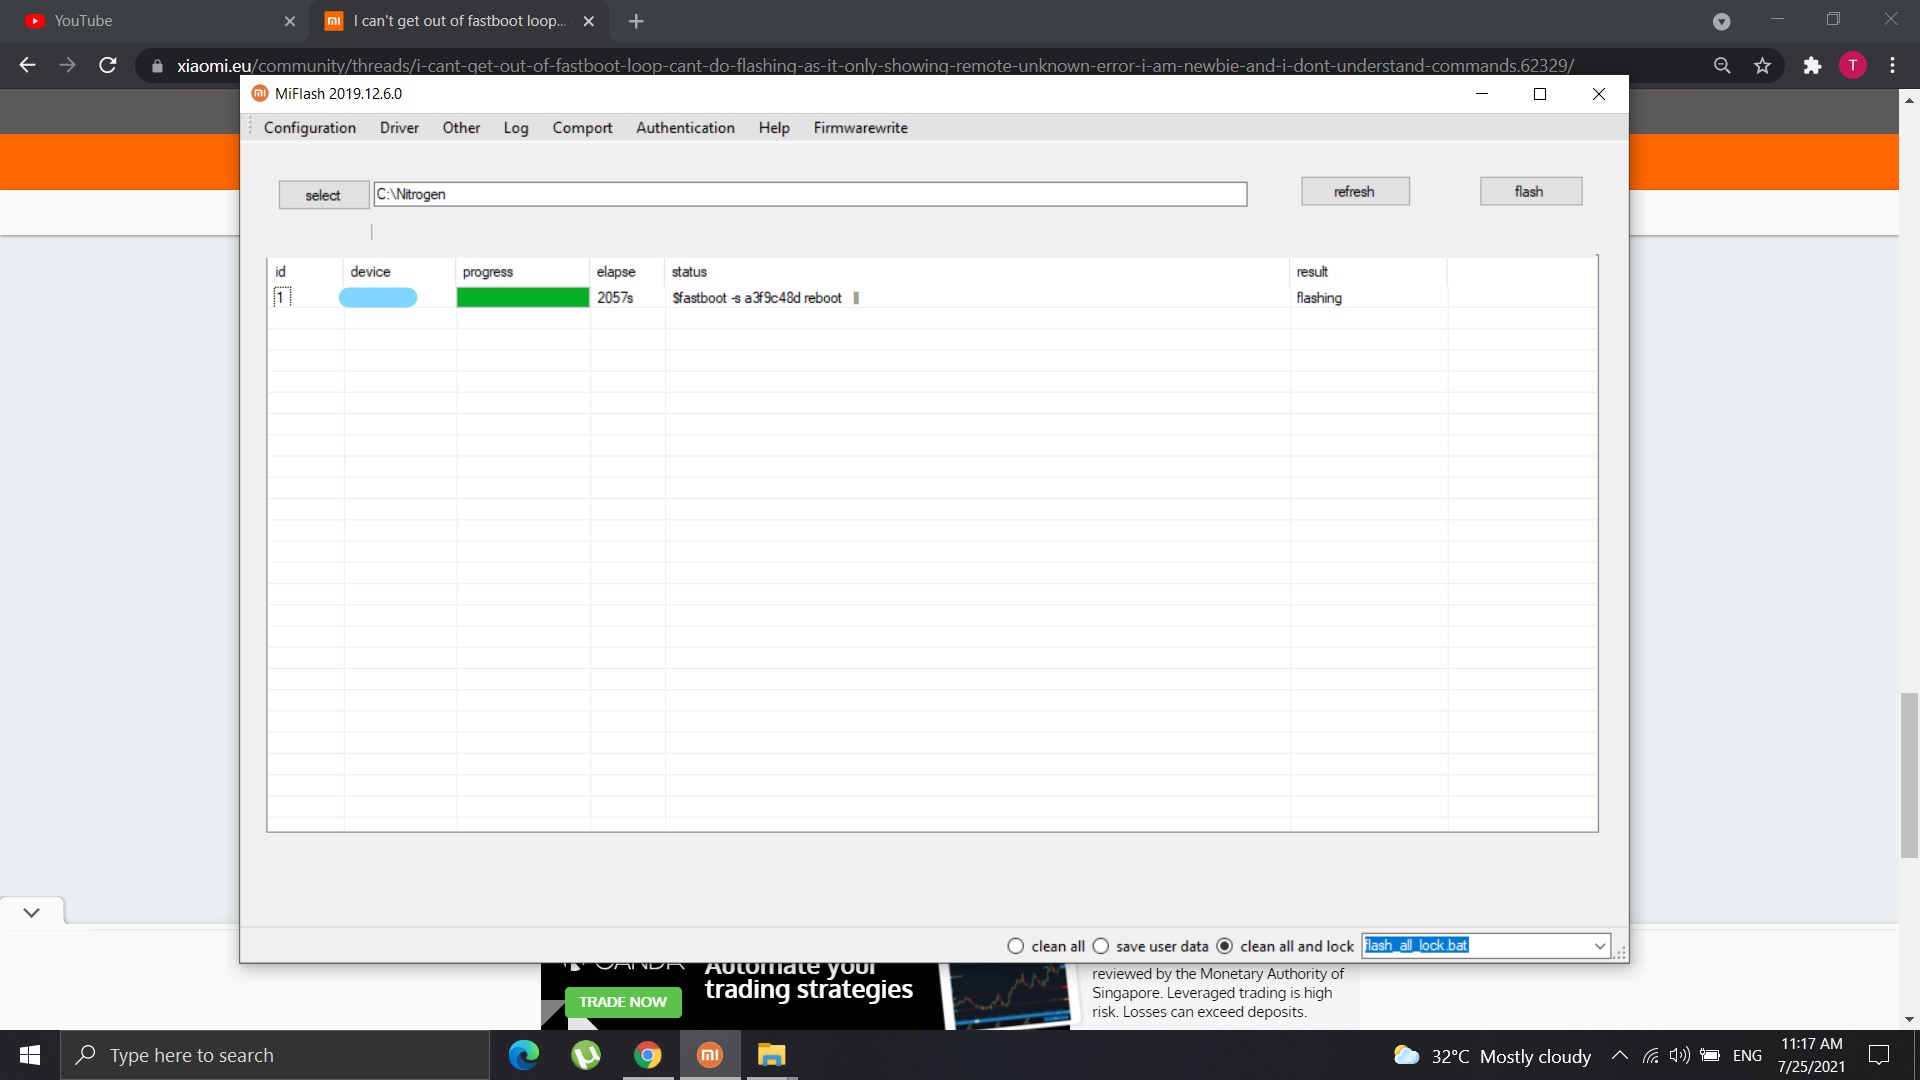Open the Chrome three-dot menu

[x=1892, y=65]
